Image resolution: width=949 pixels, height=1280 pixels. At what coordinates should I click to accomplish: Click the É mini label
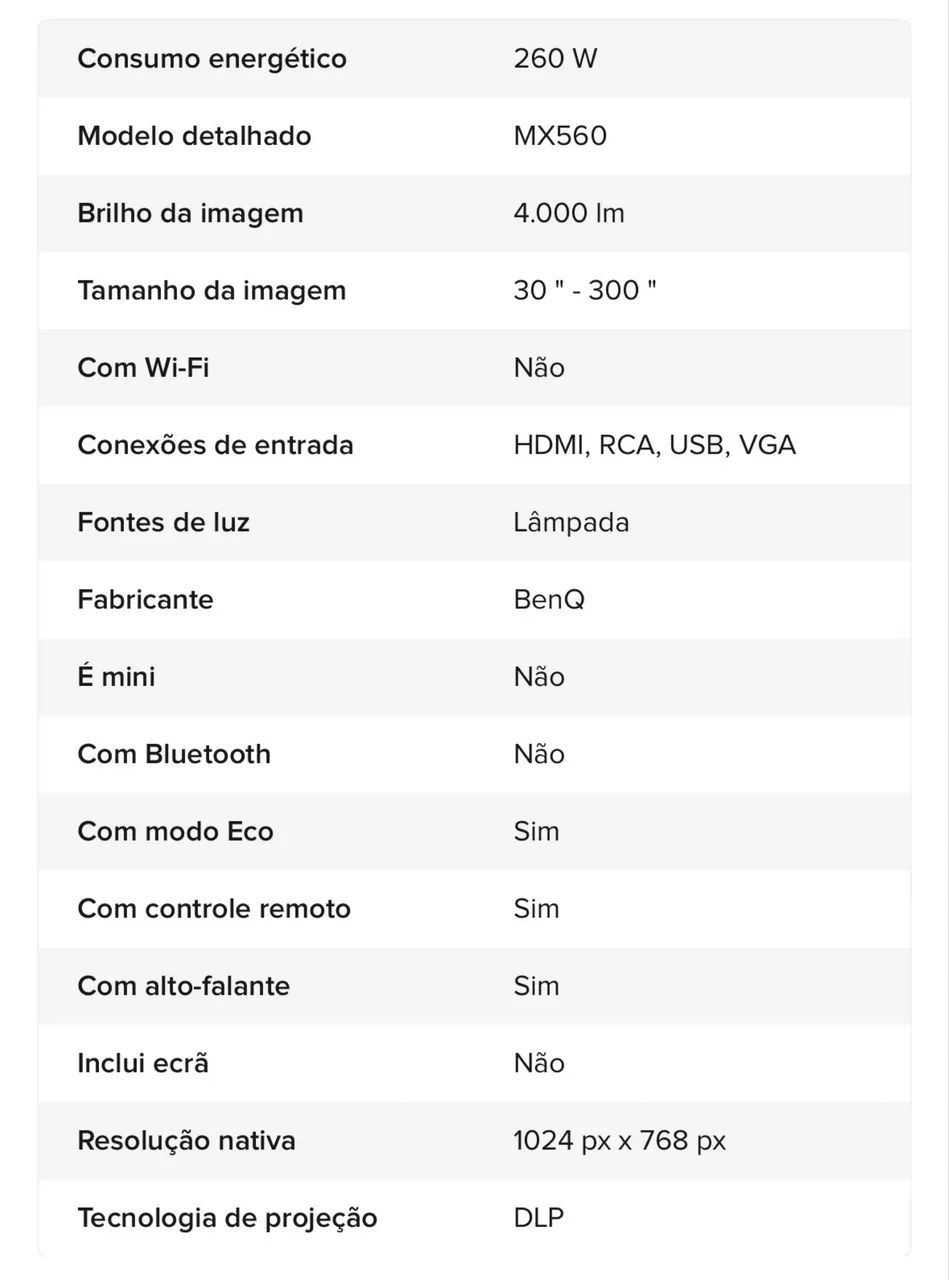(116, 677)
